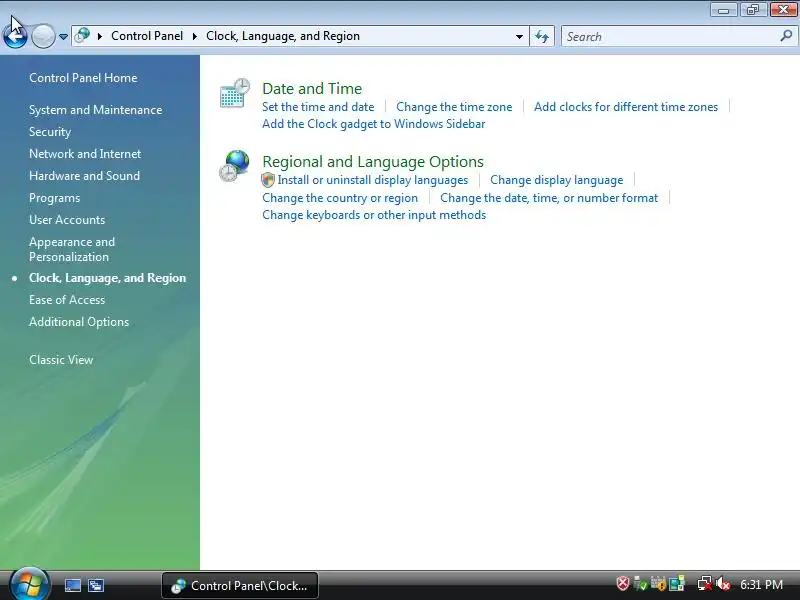
Task: Click the UAC shield icon
Action: tap(268, 180)
